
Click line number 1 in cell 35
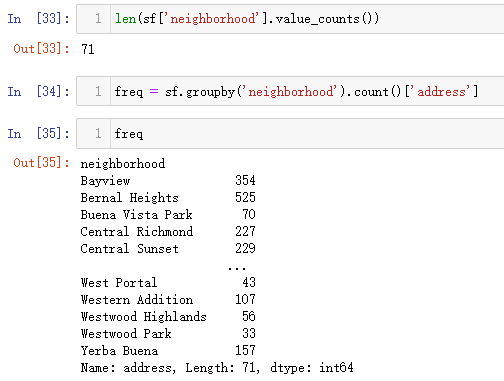[98, 134]
